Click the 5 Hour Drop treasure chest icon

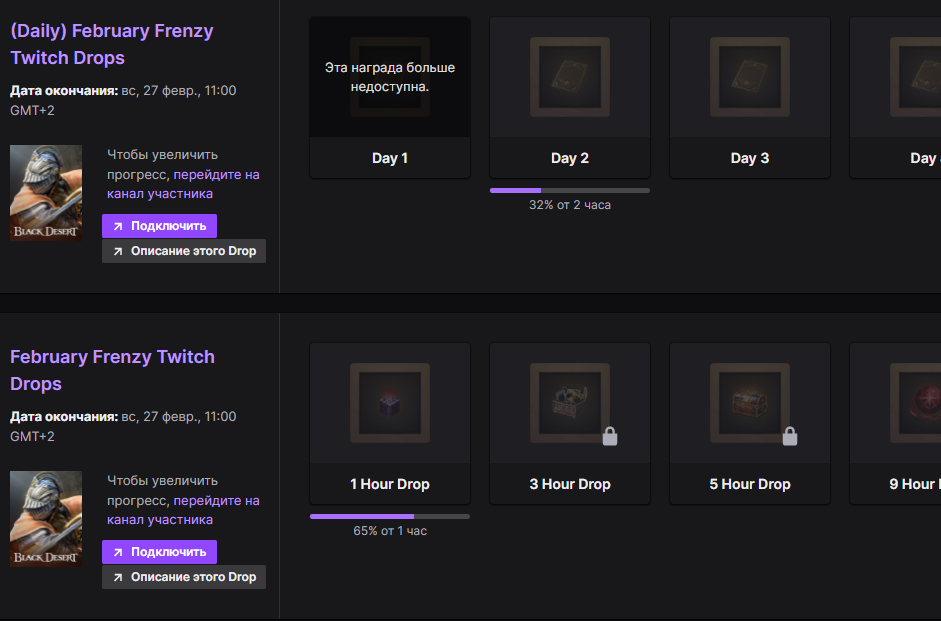(750, 403)
